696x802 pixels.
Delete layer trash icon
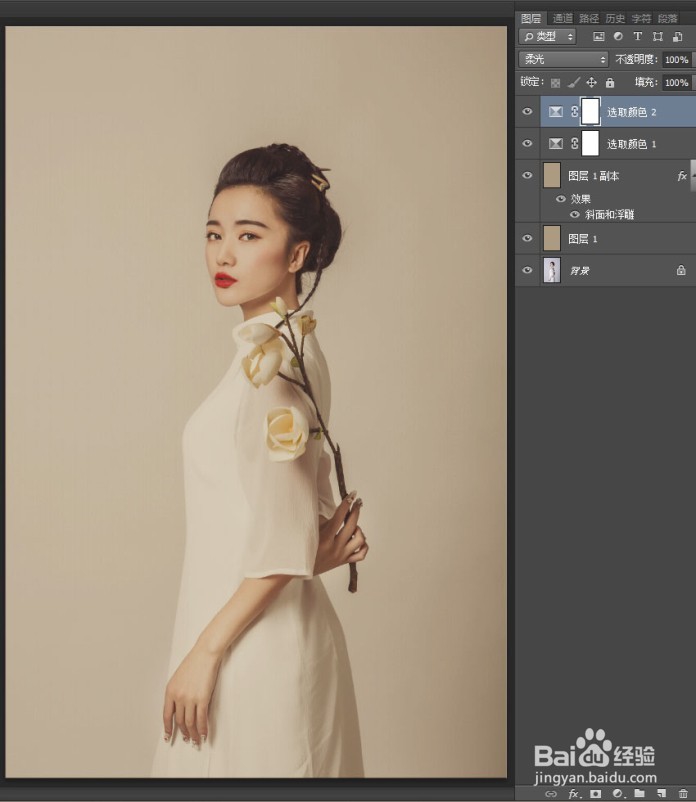point(683,794)
